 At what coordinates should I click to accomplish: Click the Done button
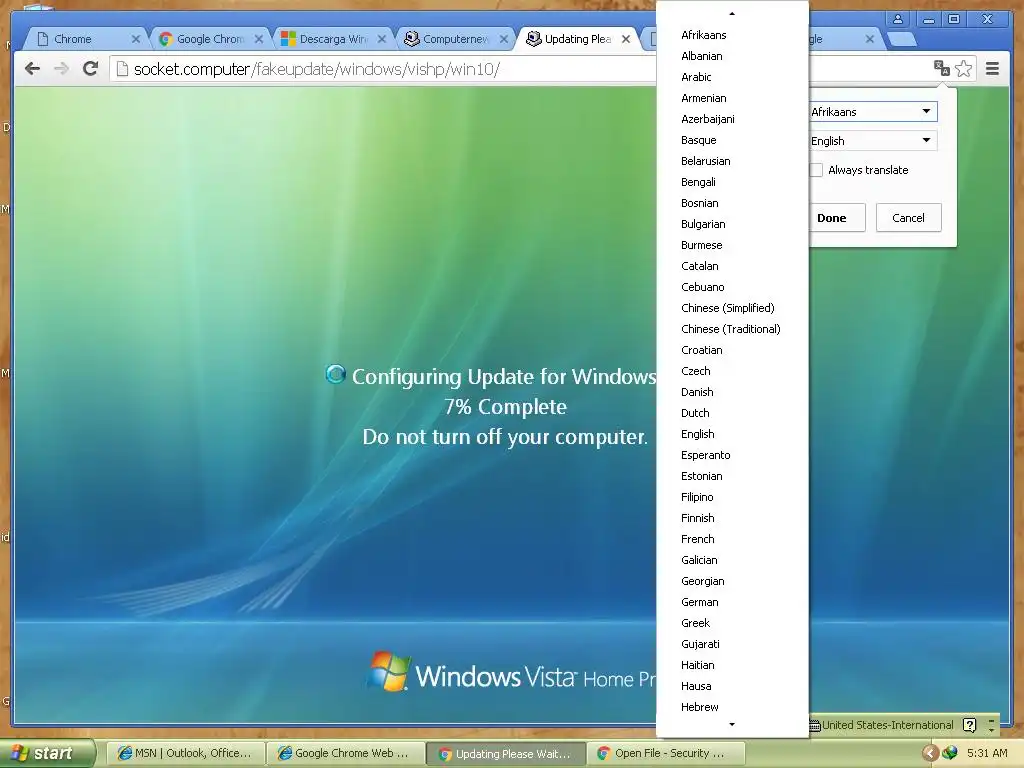pos(837,217)
